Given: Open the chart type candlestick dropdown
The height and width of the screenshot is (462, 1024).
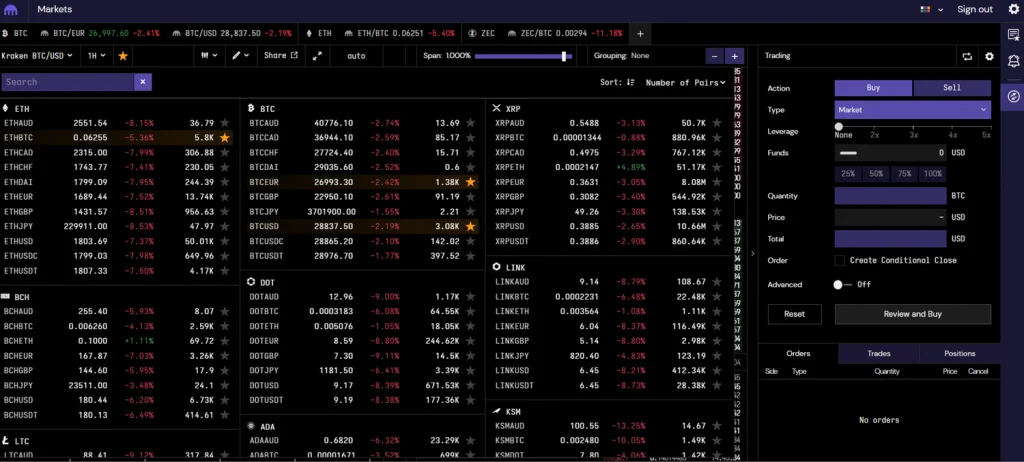Looking at the screenshot, I should (210, 56).
